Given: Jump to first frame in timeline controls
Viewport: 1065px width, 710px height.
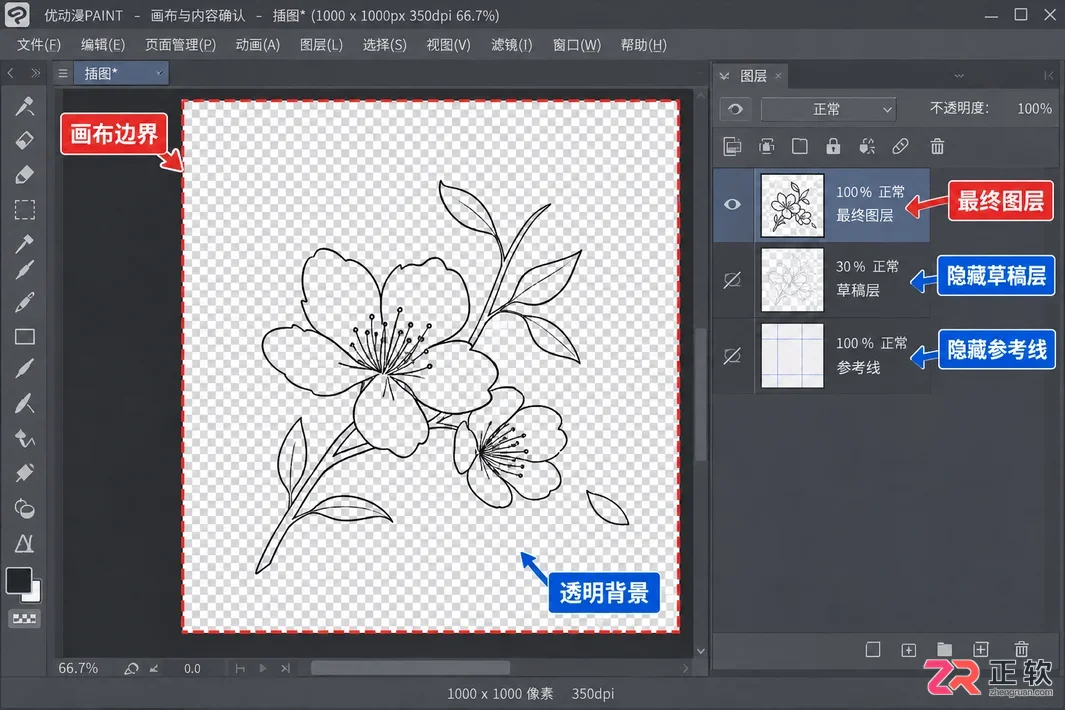Looking at the screenshot, I should tap(240, 669).
